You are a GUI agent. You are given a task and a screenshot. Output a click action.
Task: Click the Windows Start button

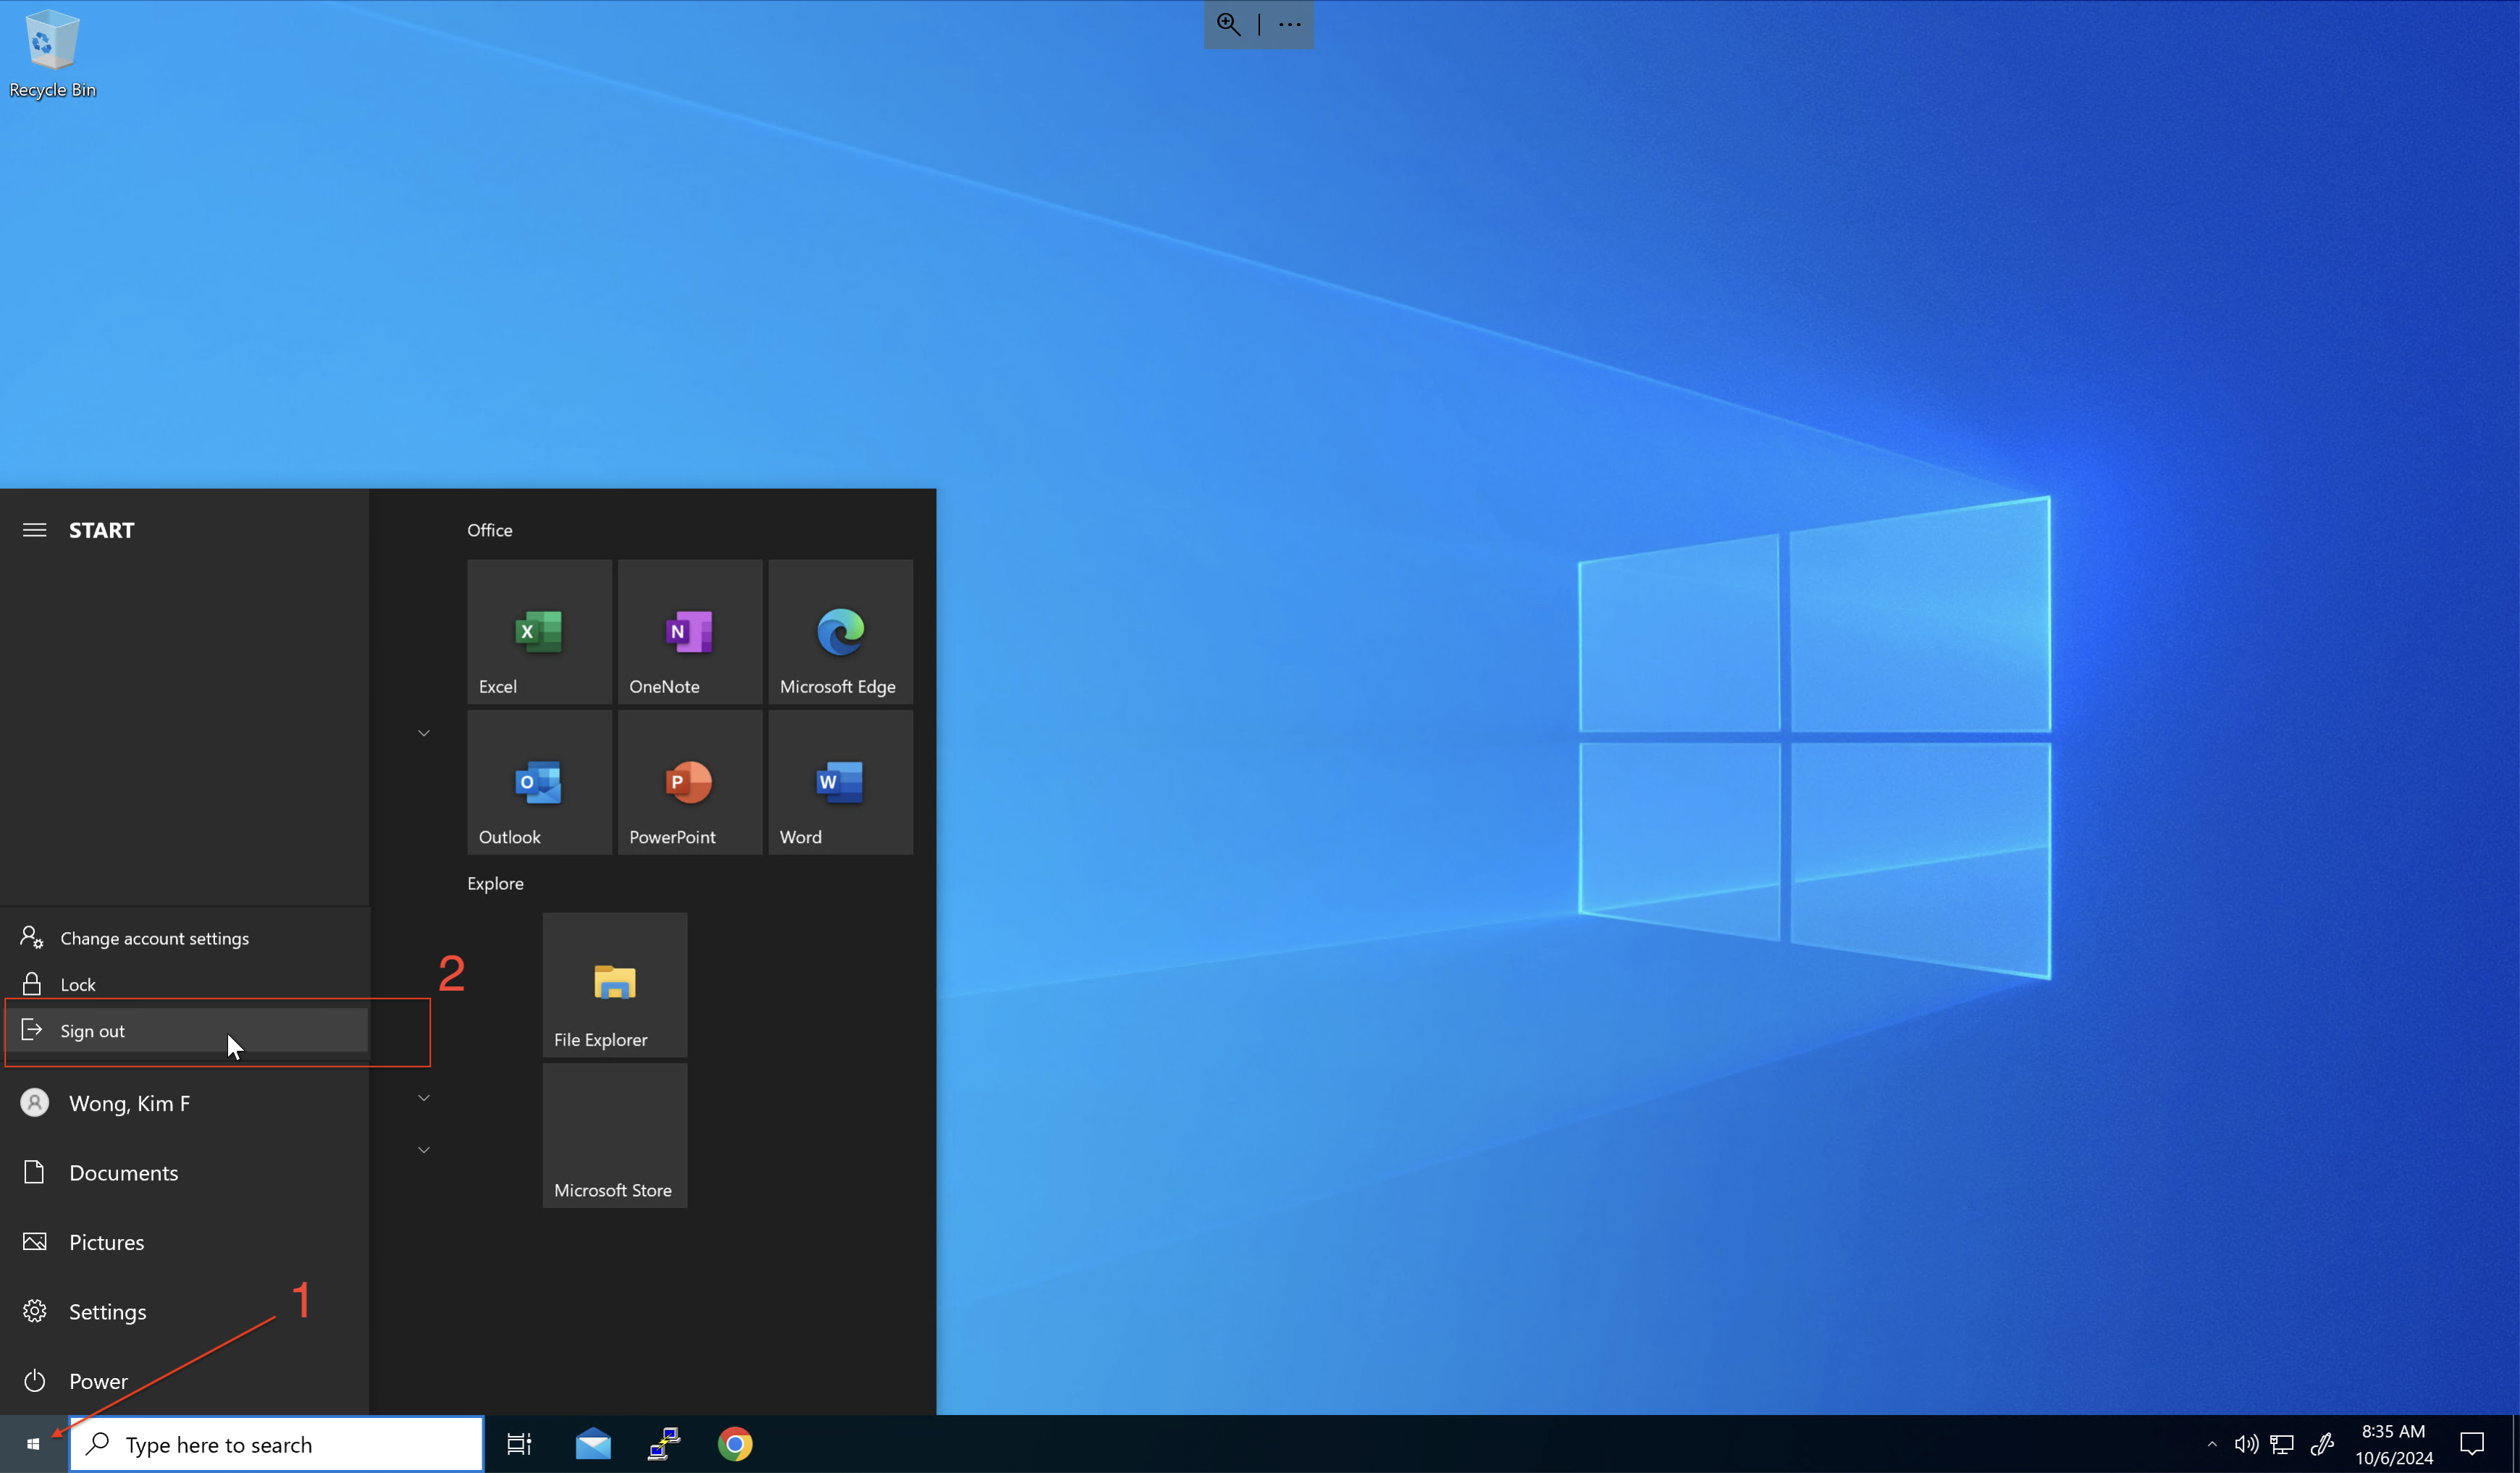[x=33, y=1444]
